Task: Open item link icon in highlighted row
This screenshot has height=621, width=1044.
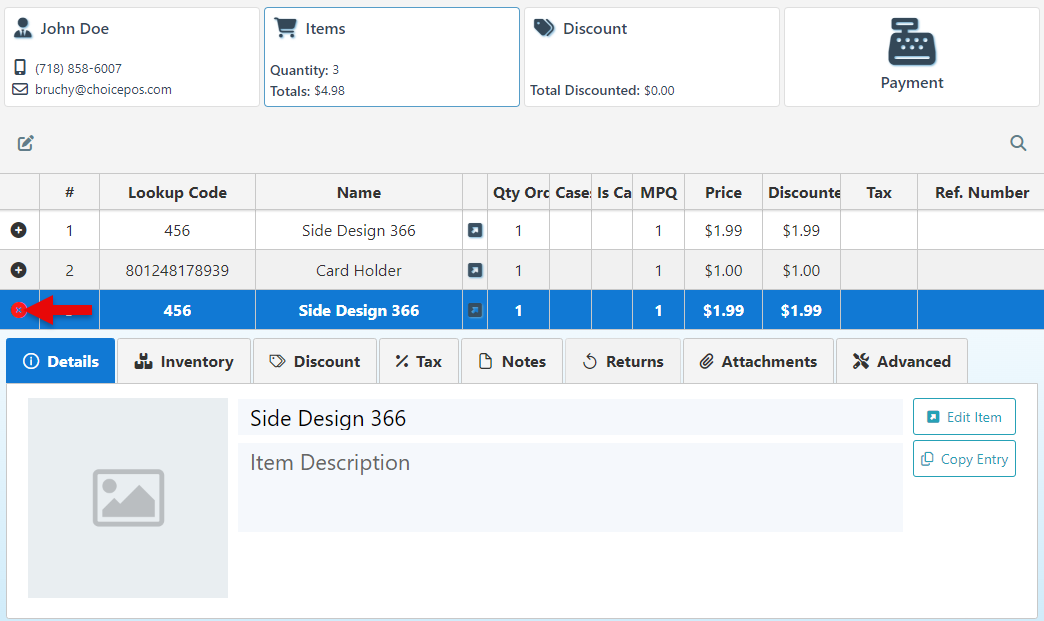Action: pyautogui.click(x=475, y=310)
